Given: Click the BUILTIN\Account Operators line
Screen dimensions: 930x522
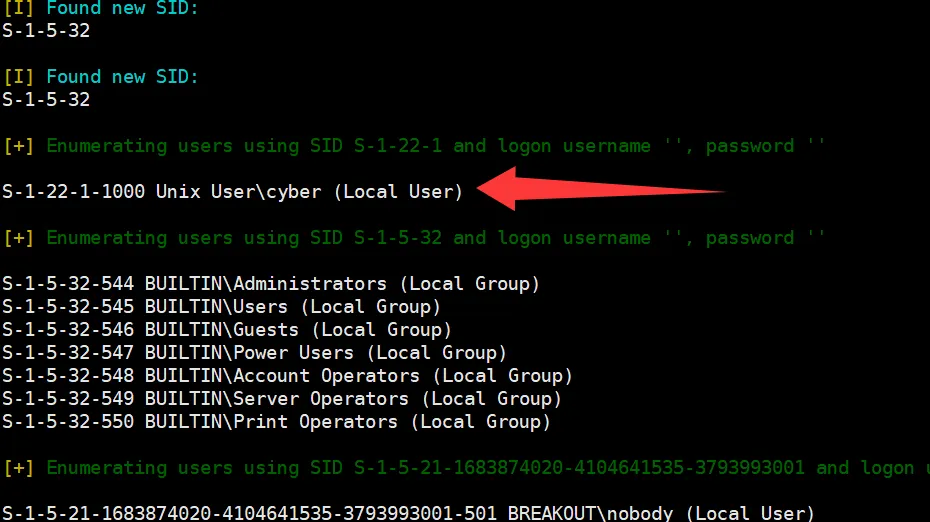Looking at the screenshot, I should (288, 375).
